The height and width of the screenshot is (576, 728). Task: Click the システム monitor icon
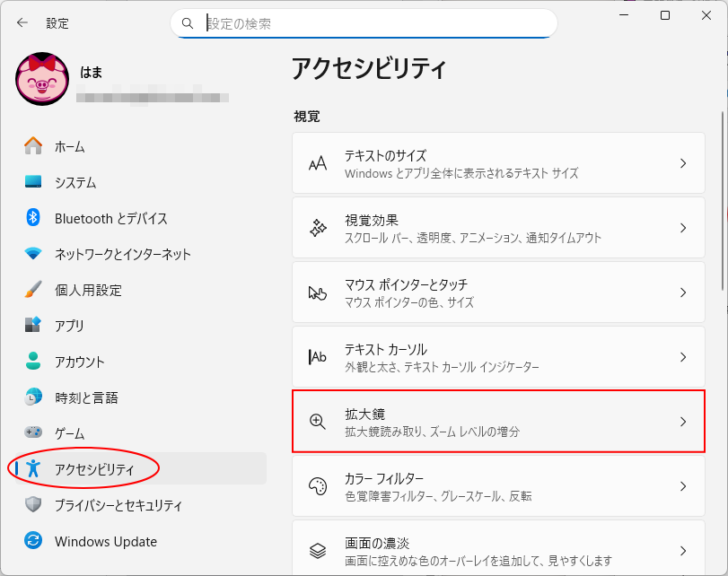(x=33, y=181)
